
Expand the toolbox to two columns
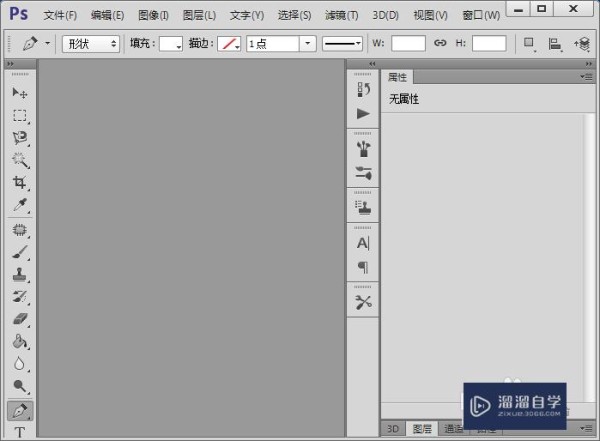10,64
